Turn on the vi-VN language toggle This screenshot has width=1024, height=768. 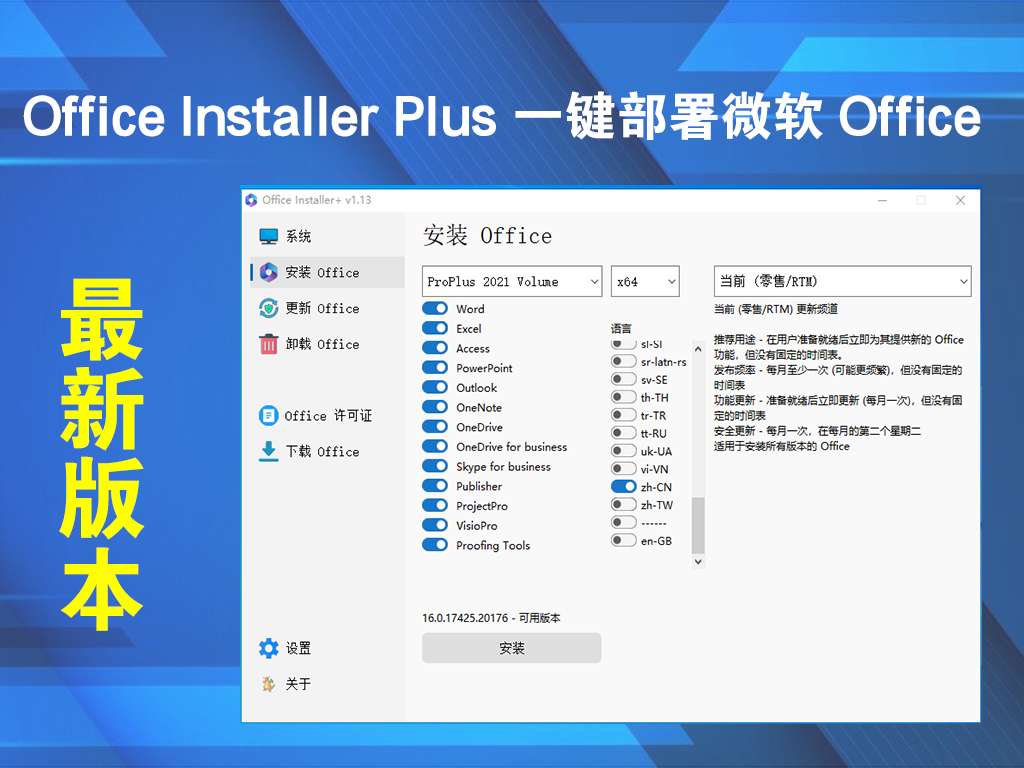pyautogui.click(x=624, y=468)
